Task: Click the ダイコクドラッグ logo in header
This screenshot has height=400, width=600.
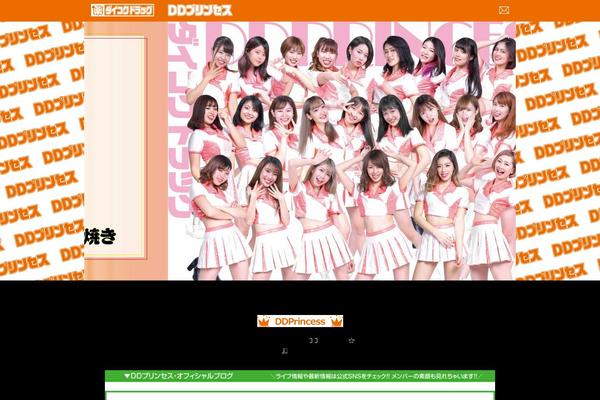Action: [122, 10]
